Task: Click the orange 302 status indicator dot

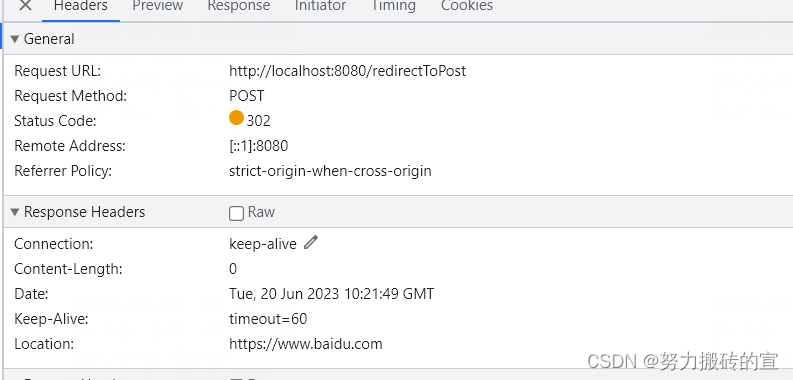Action: (x=236, y=118)
